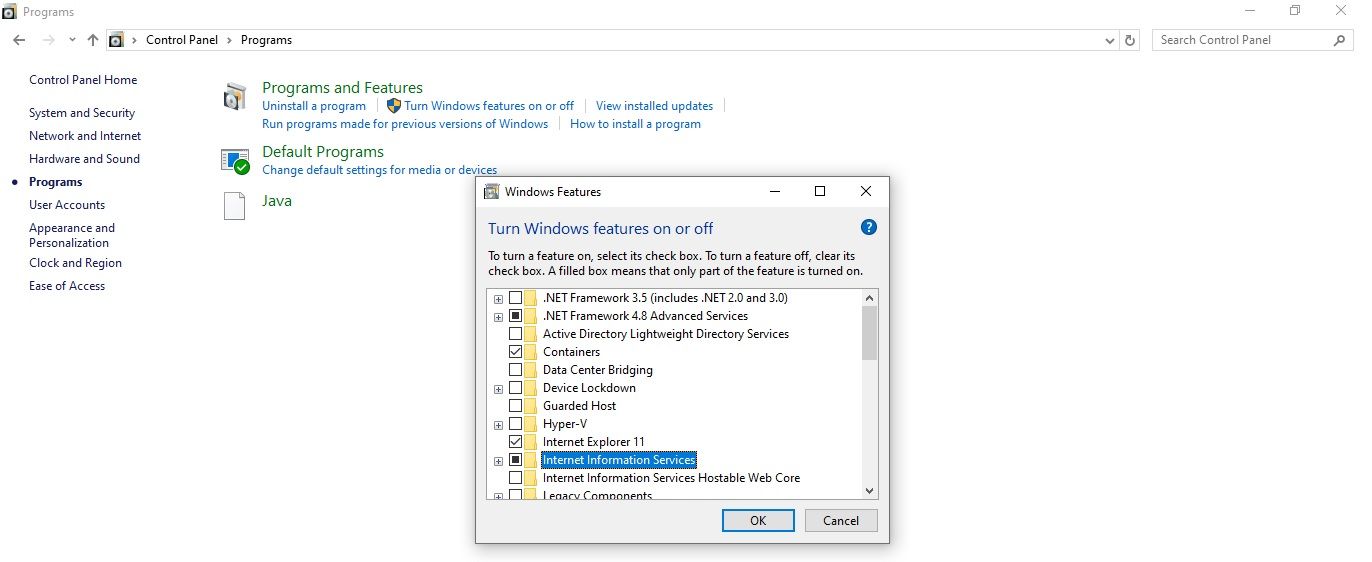The width and height of the screenshot is (1372, 562).
Task: Open the Java link
Action: coord(277,201)
